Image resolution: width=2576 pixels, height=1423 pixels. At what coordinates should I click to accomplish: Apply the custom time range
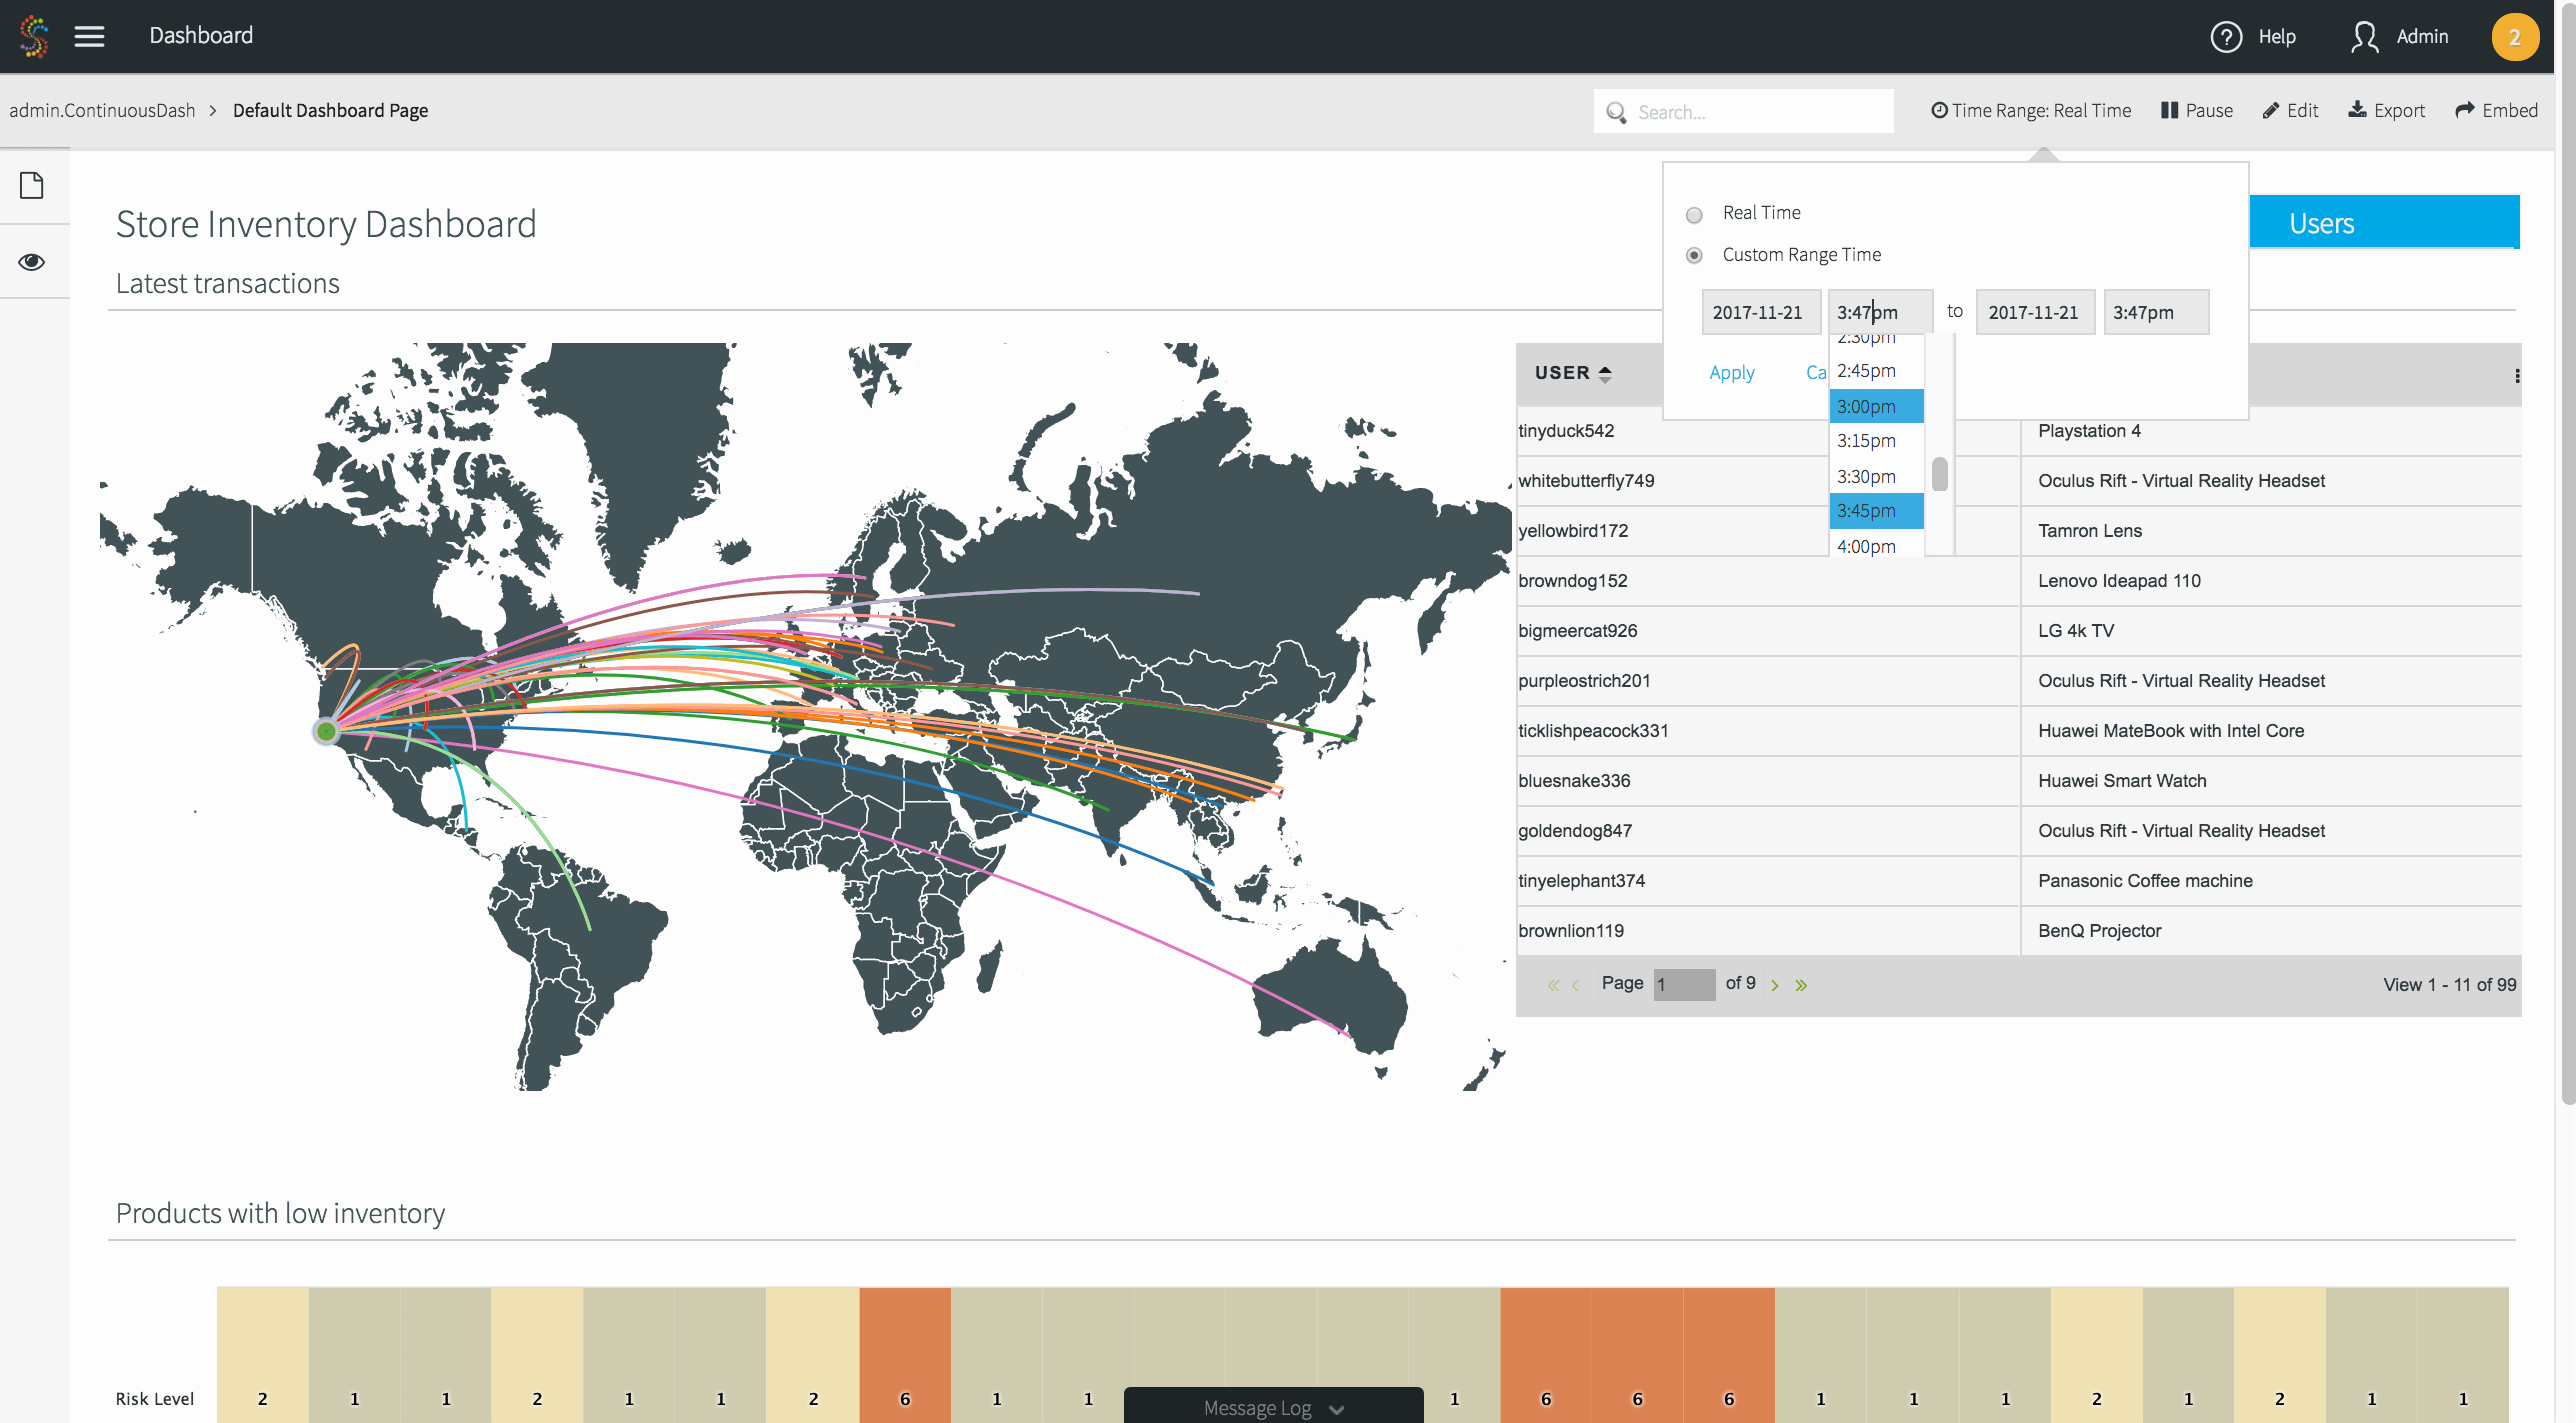pos(1731,372)
